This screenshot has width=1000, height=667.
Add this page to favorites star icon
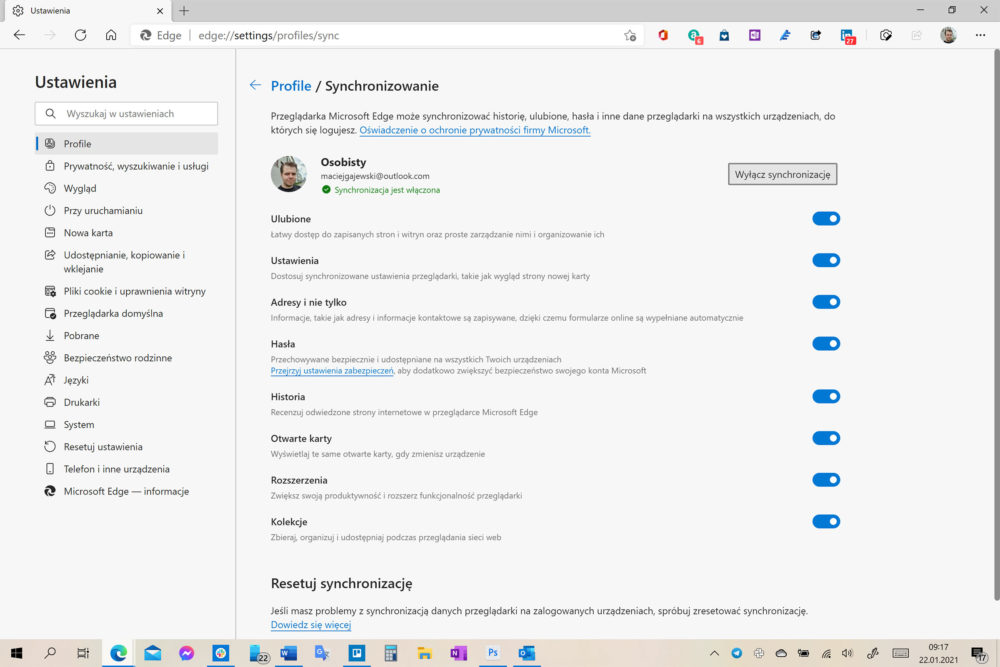(630, 36)
